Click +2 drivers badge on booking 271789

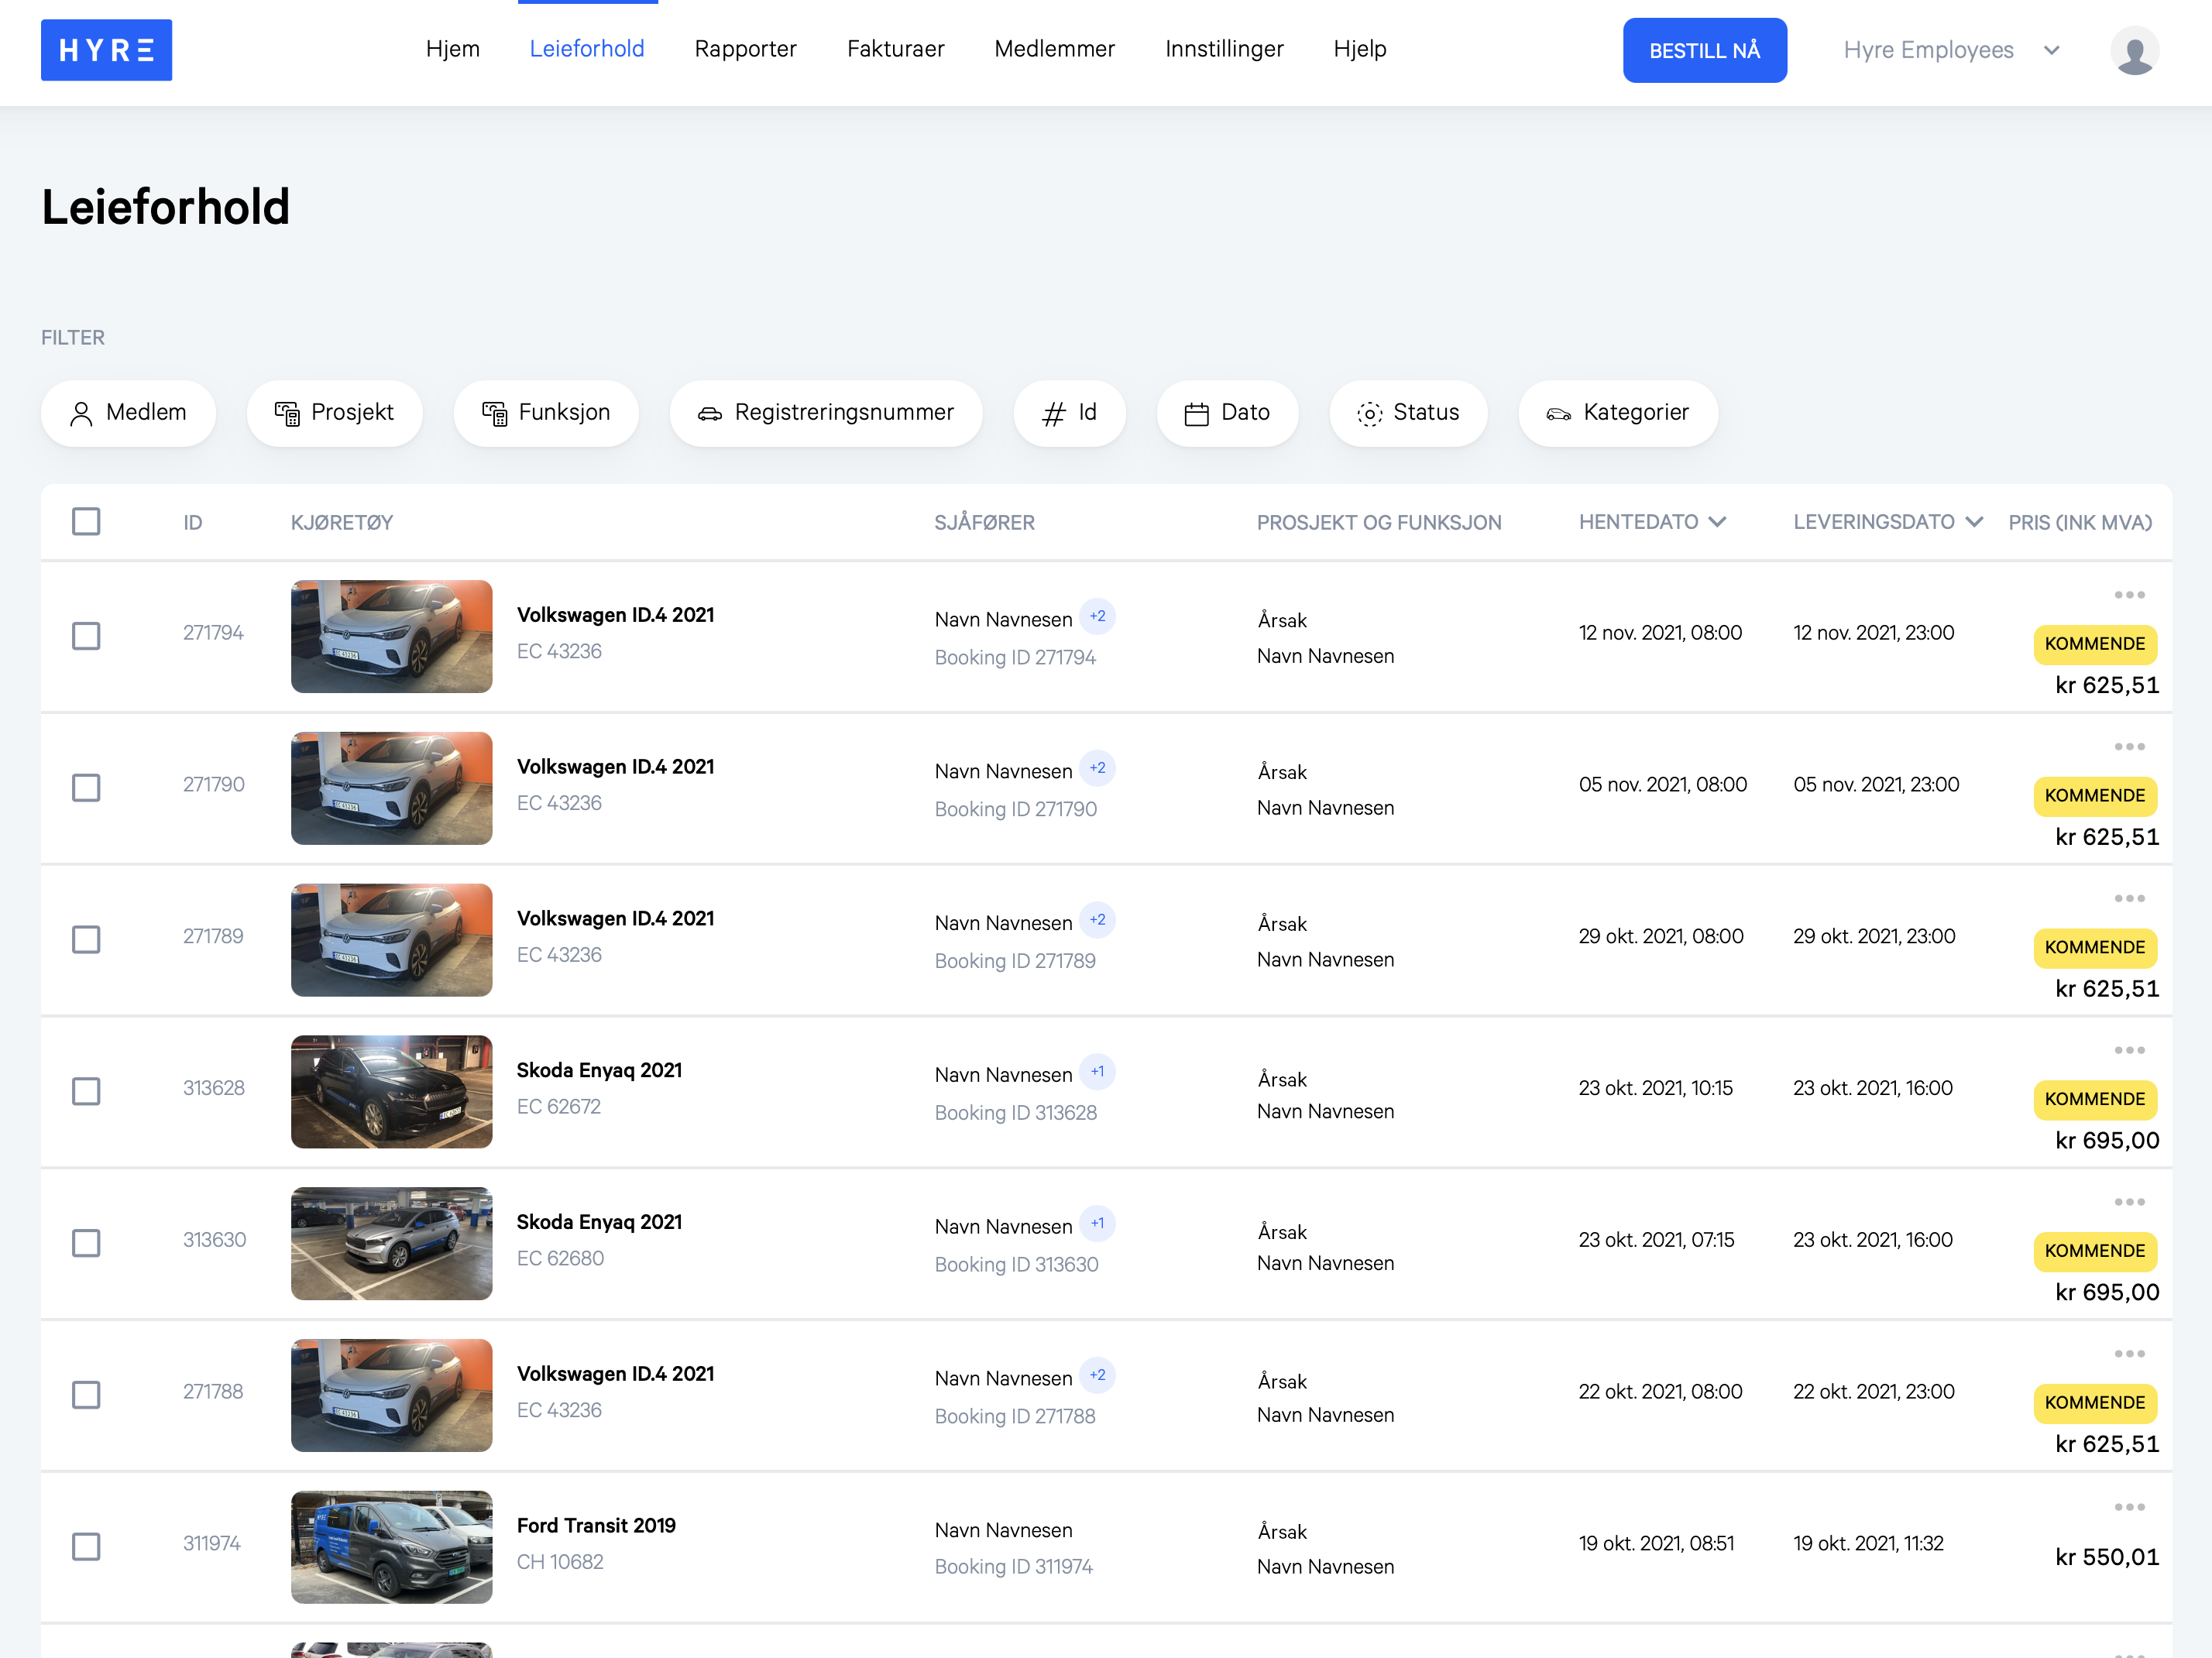pos(1097,921)
